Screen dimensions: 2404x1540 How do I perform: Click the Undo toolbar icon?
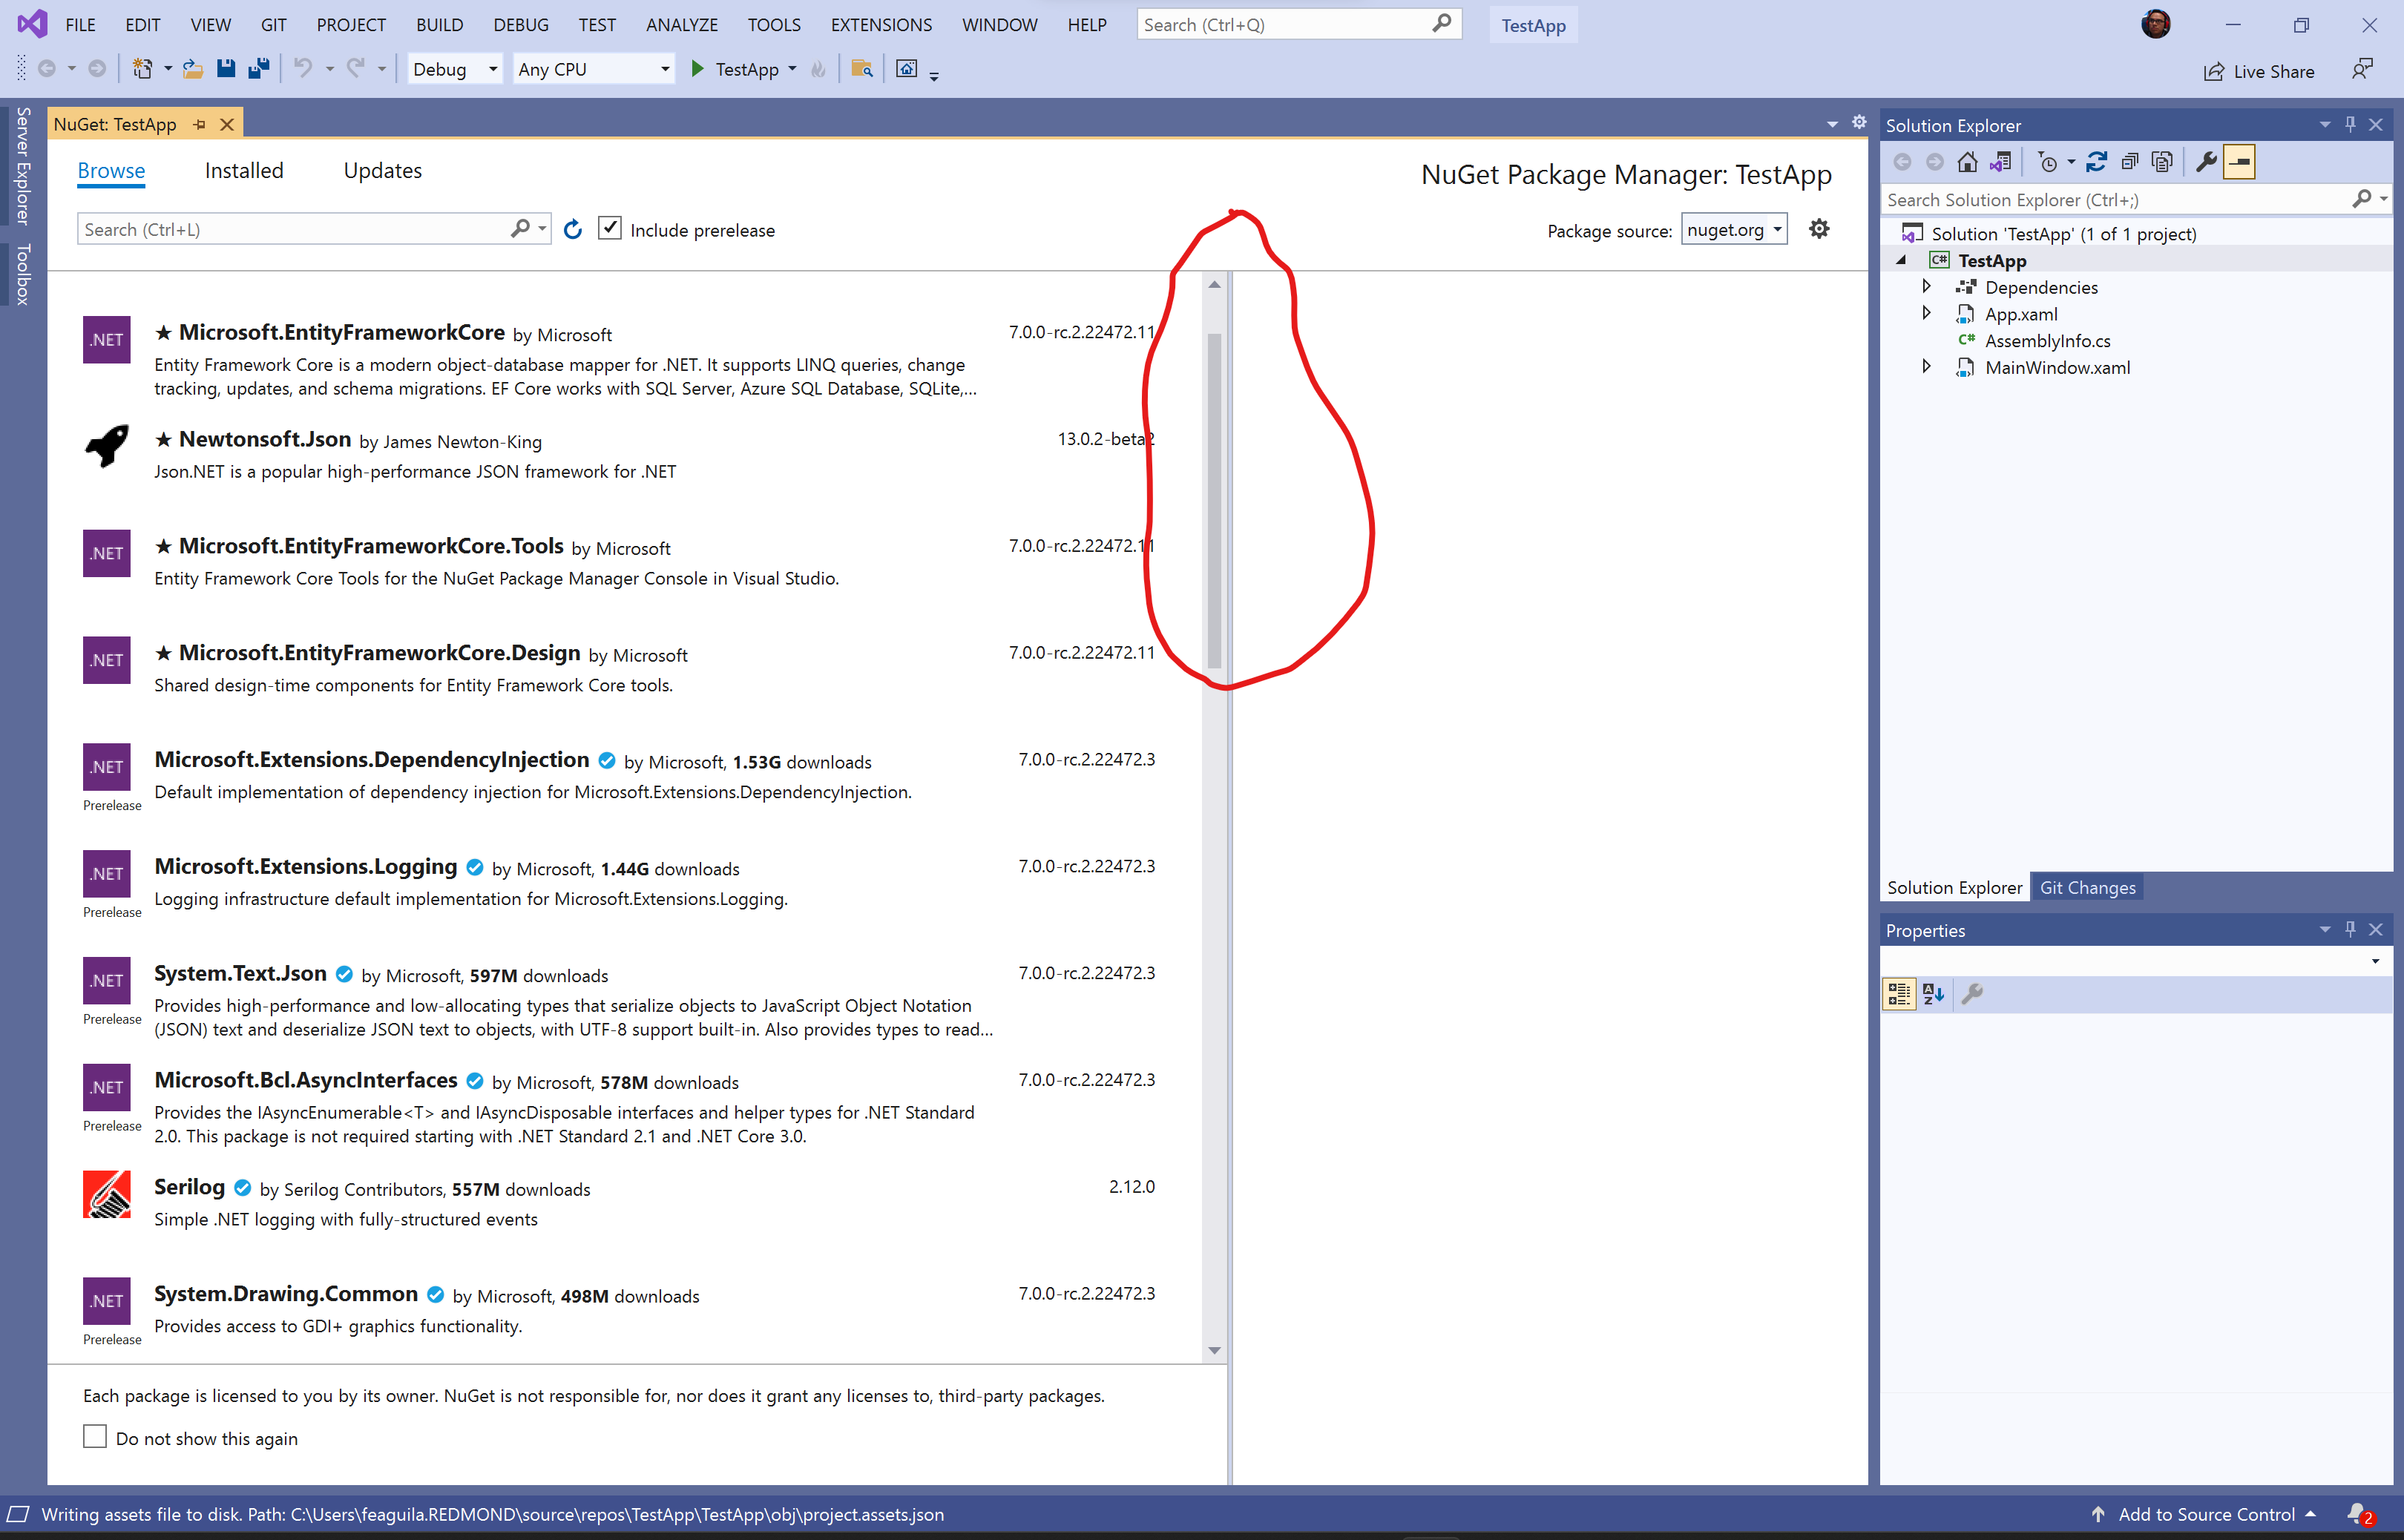303,69
